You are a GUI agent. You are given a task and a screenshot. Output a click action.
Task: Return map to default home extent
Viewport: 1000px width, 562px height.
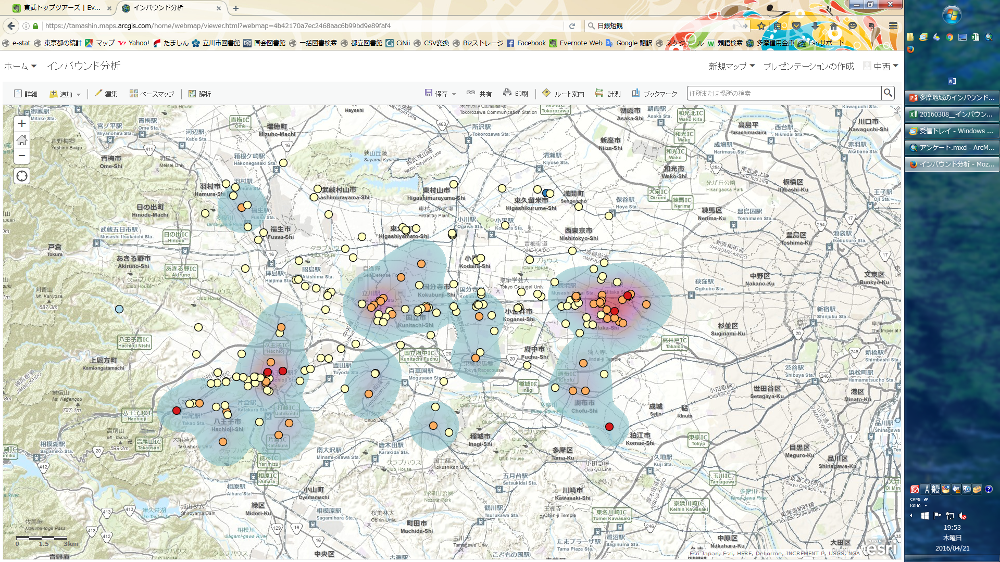(22, 139)
